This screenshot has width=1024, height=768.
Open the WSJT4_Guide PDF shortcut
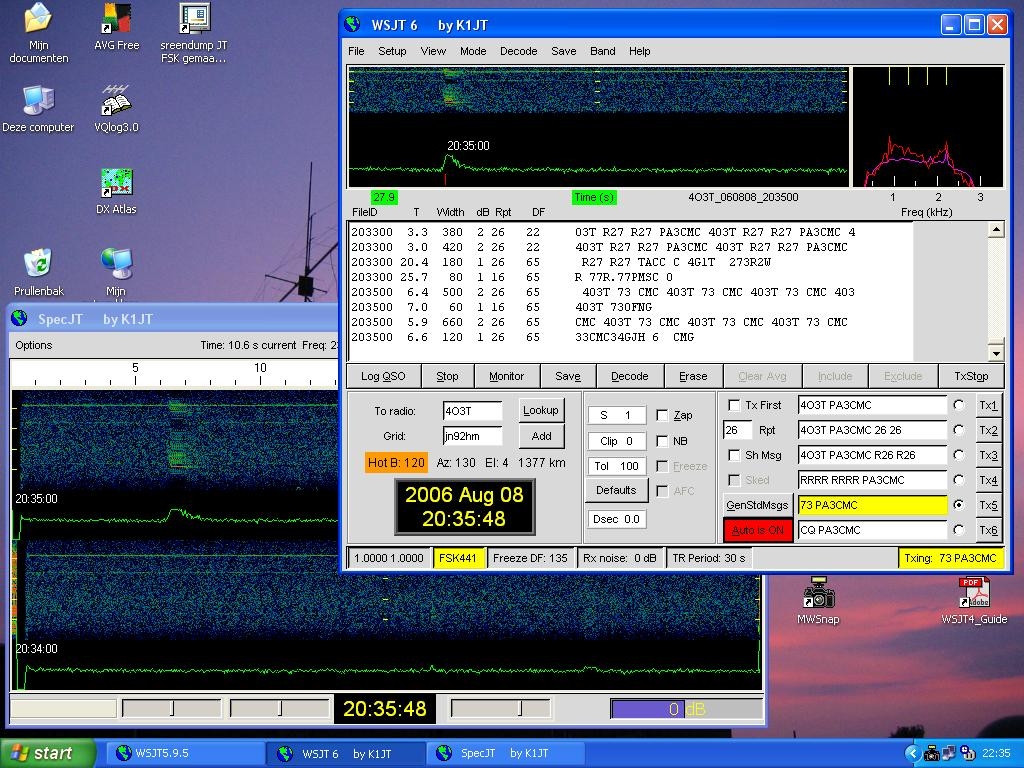tap(974, 601)
